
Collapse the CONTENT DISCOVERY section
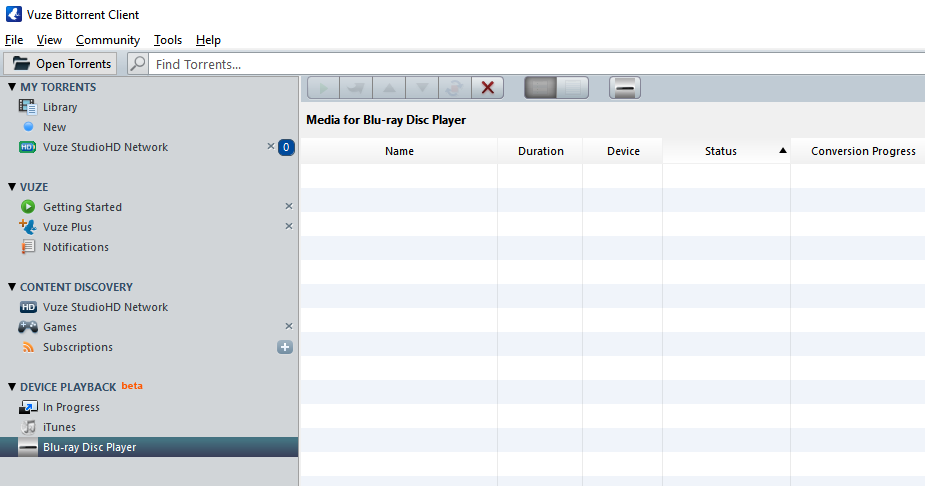12,287
